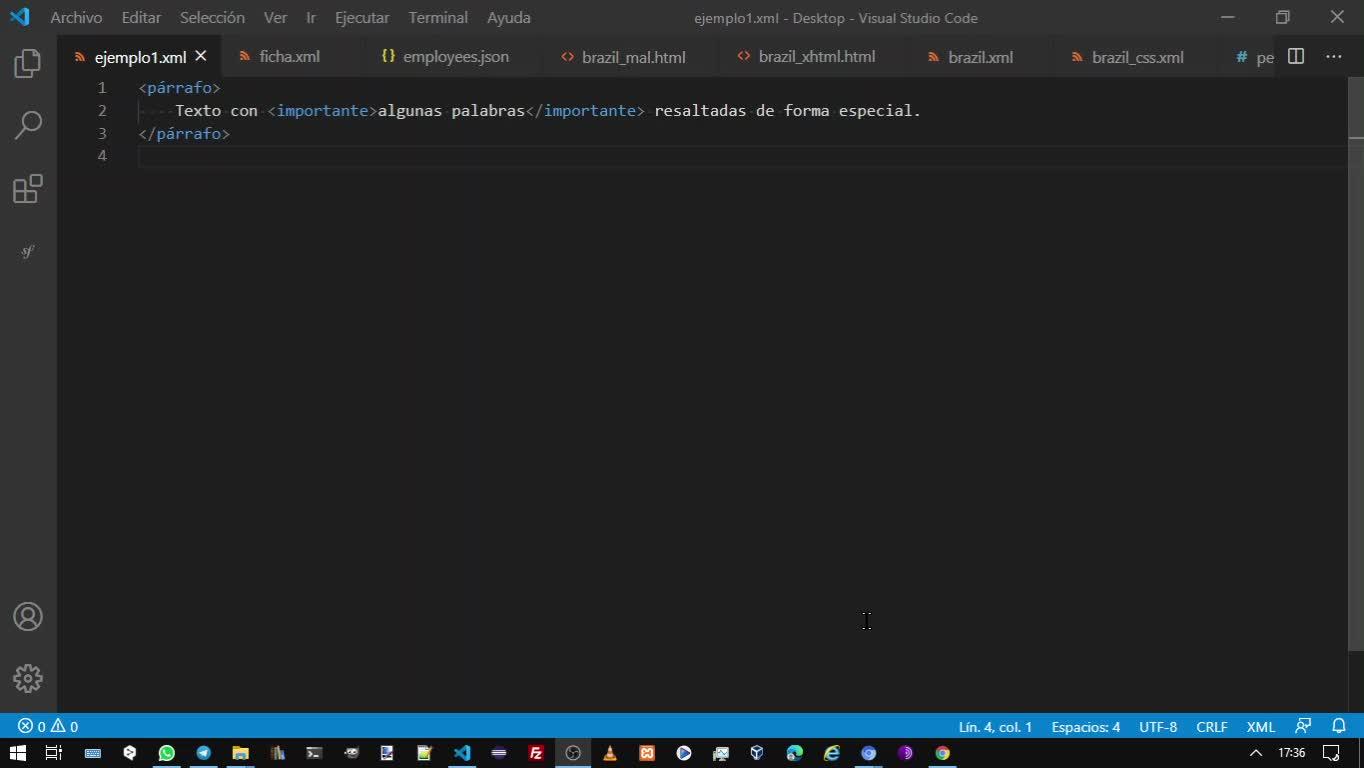Switch to the ficha.xml tab
Viewport: 1364px width, 768px height.
(x=290, y=57)
